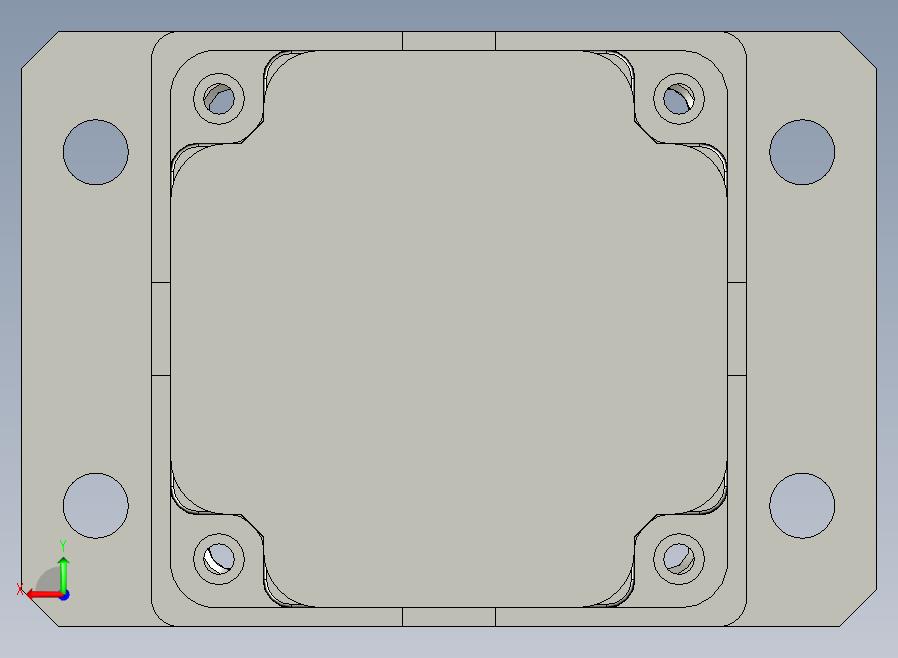The image size is (898, 658).
Task: Select the upper-right counterbored screw hole
Action: point(679,98)
